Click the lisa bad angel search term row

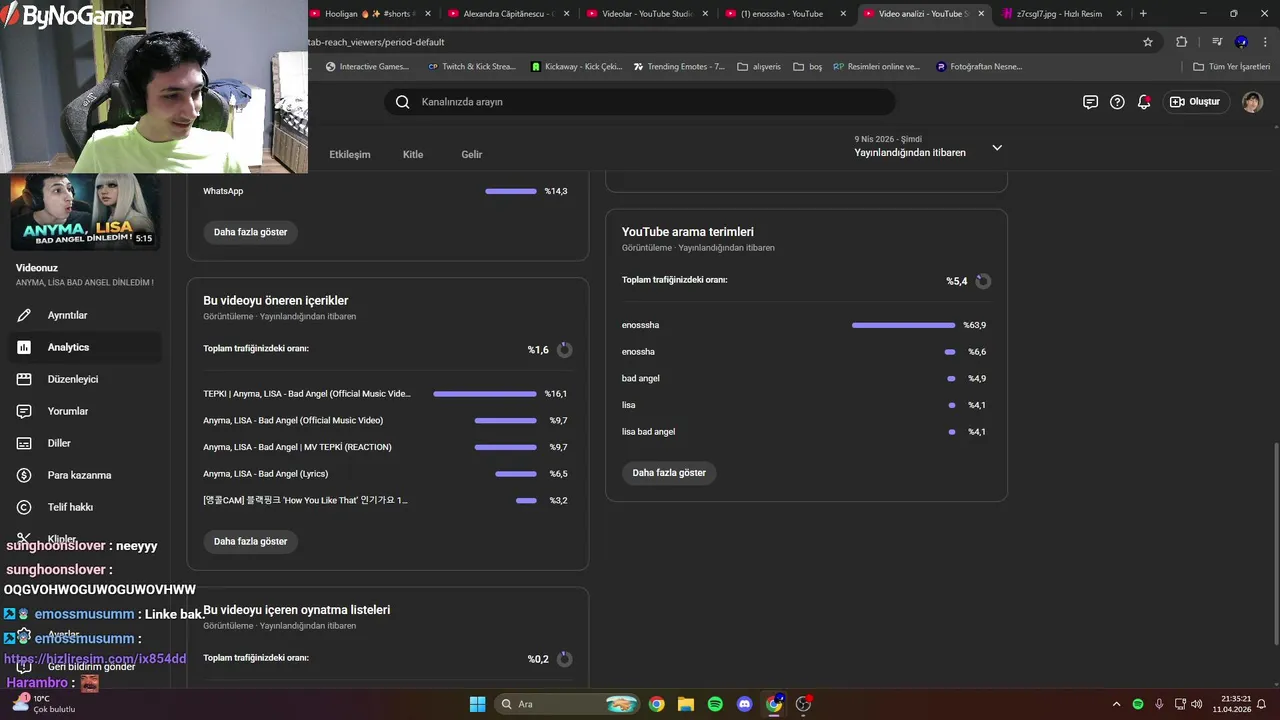click(x=804, y=432)
